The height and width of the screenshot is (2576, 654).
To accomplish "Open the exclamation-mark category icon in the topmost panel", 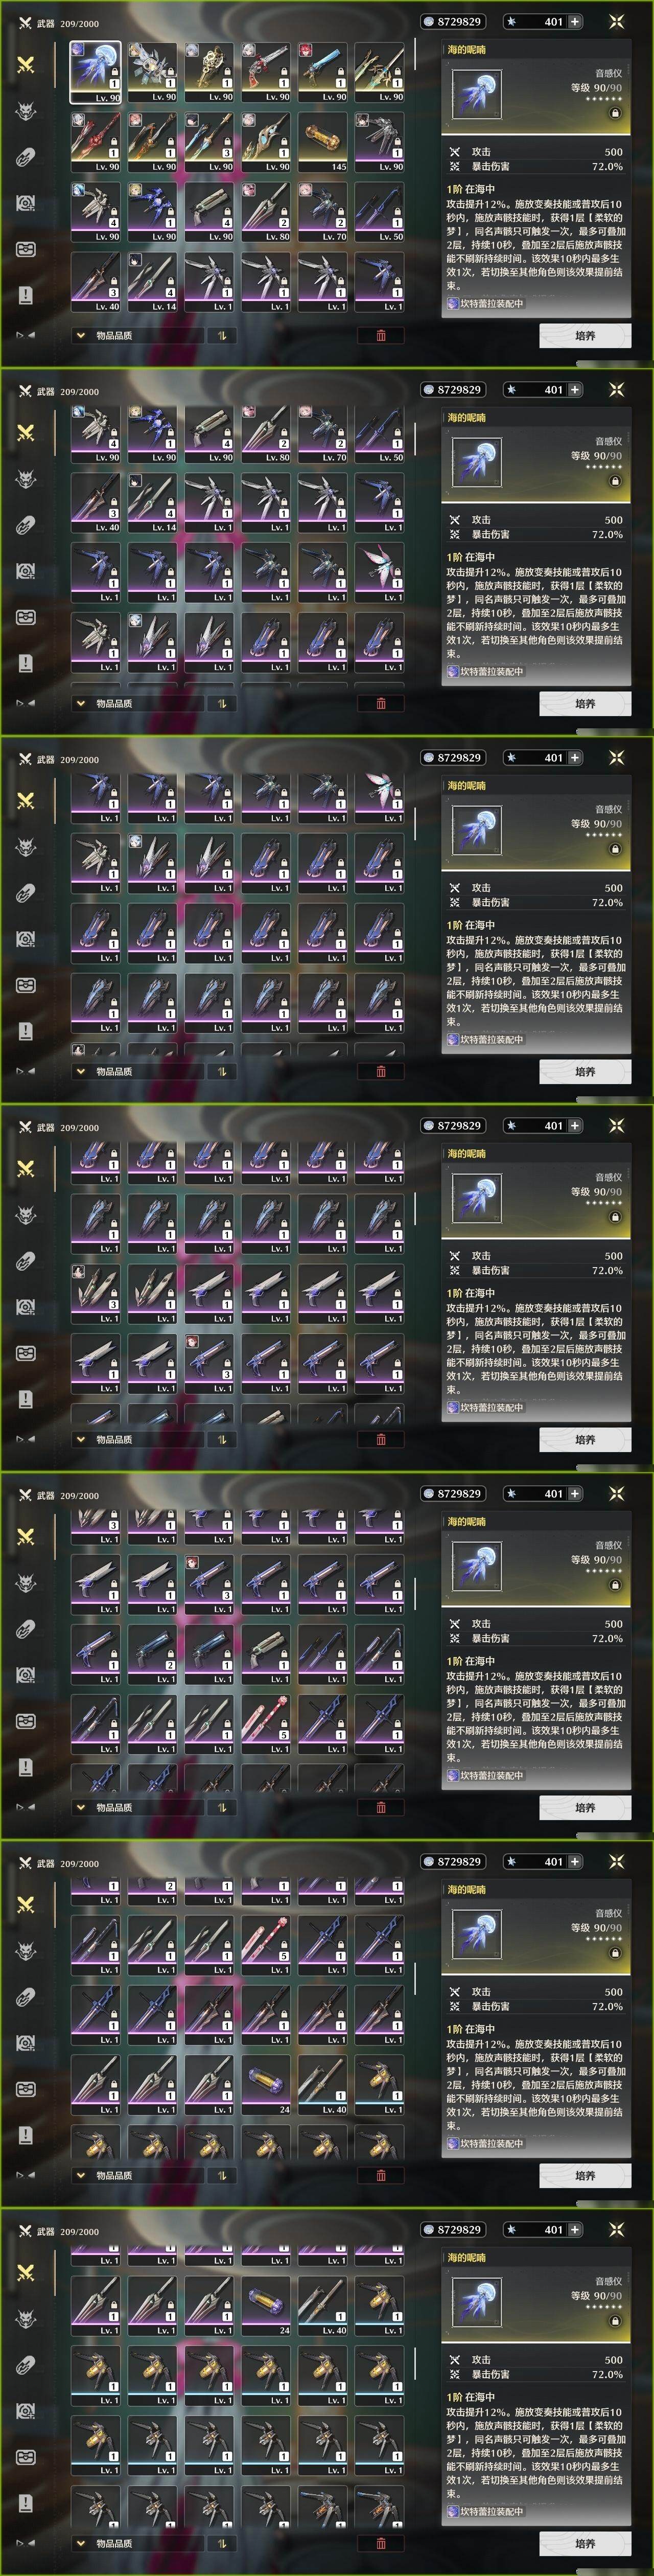I will [x=26, y=295].
